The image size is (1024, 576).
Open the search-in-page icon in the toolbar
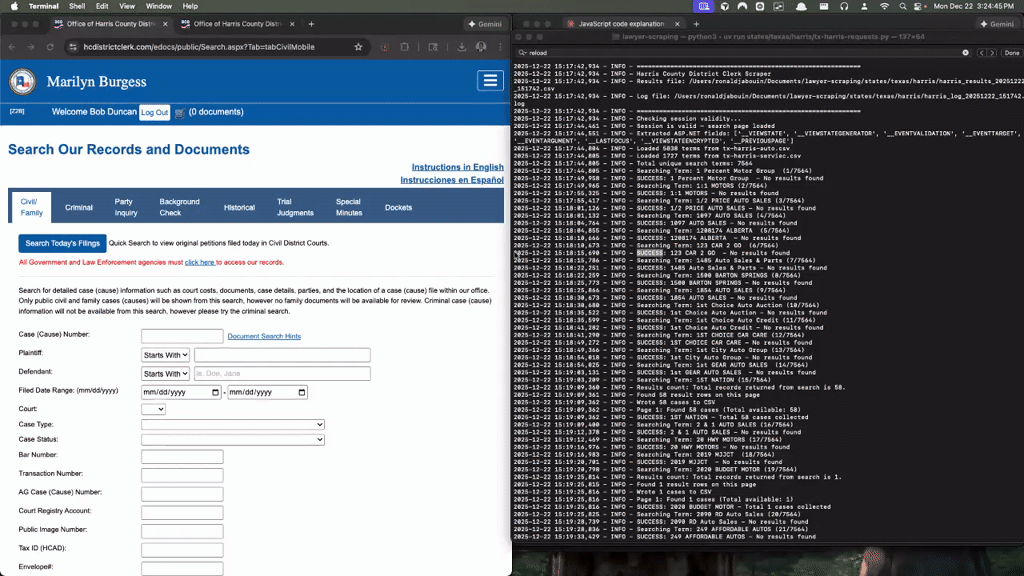(433, 46)
